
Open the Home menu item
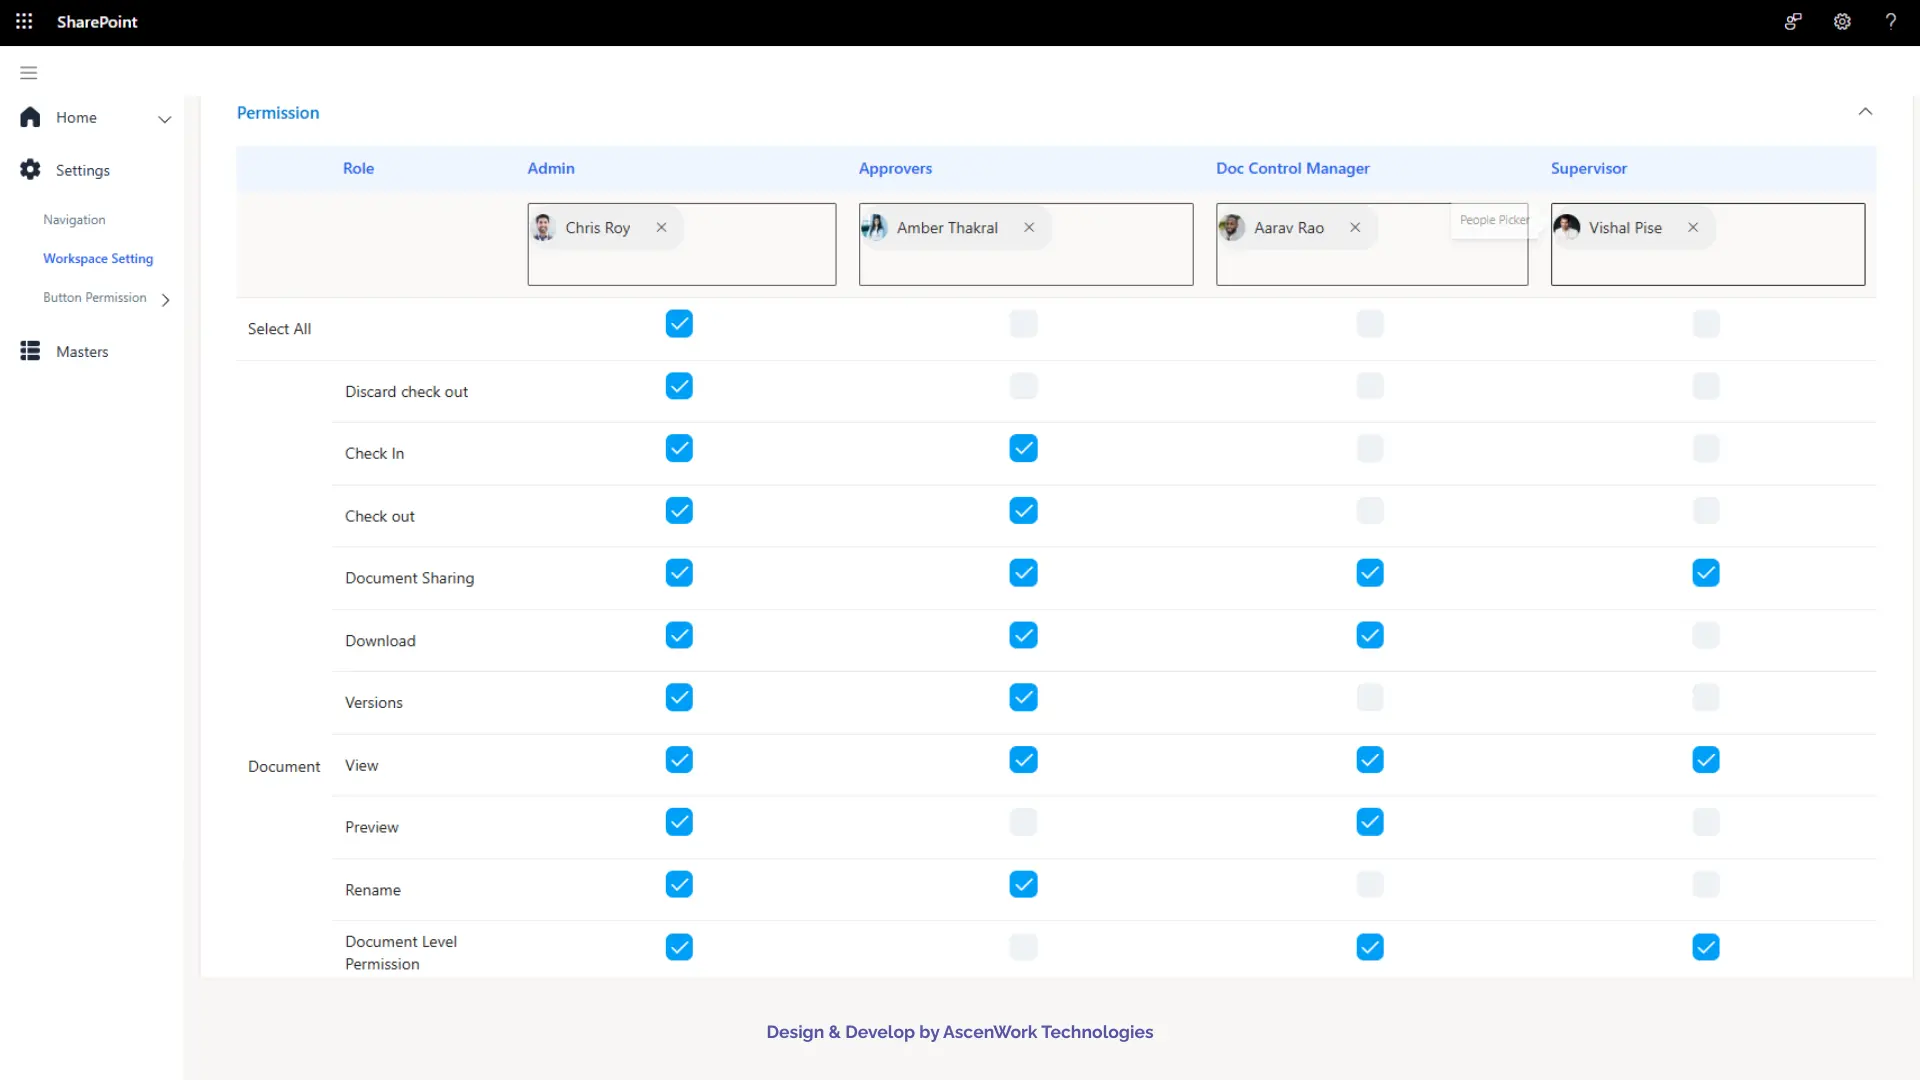76,117
